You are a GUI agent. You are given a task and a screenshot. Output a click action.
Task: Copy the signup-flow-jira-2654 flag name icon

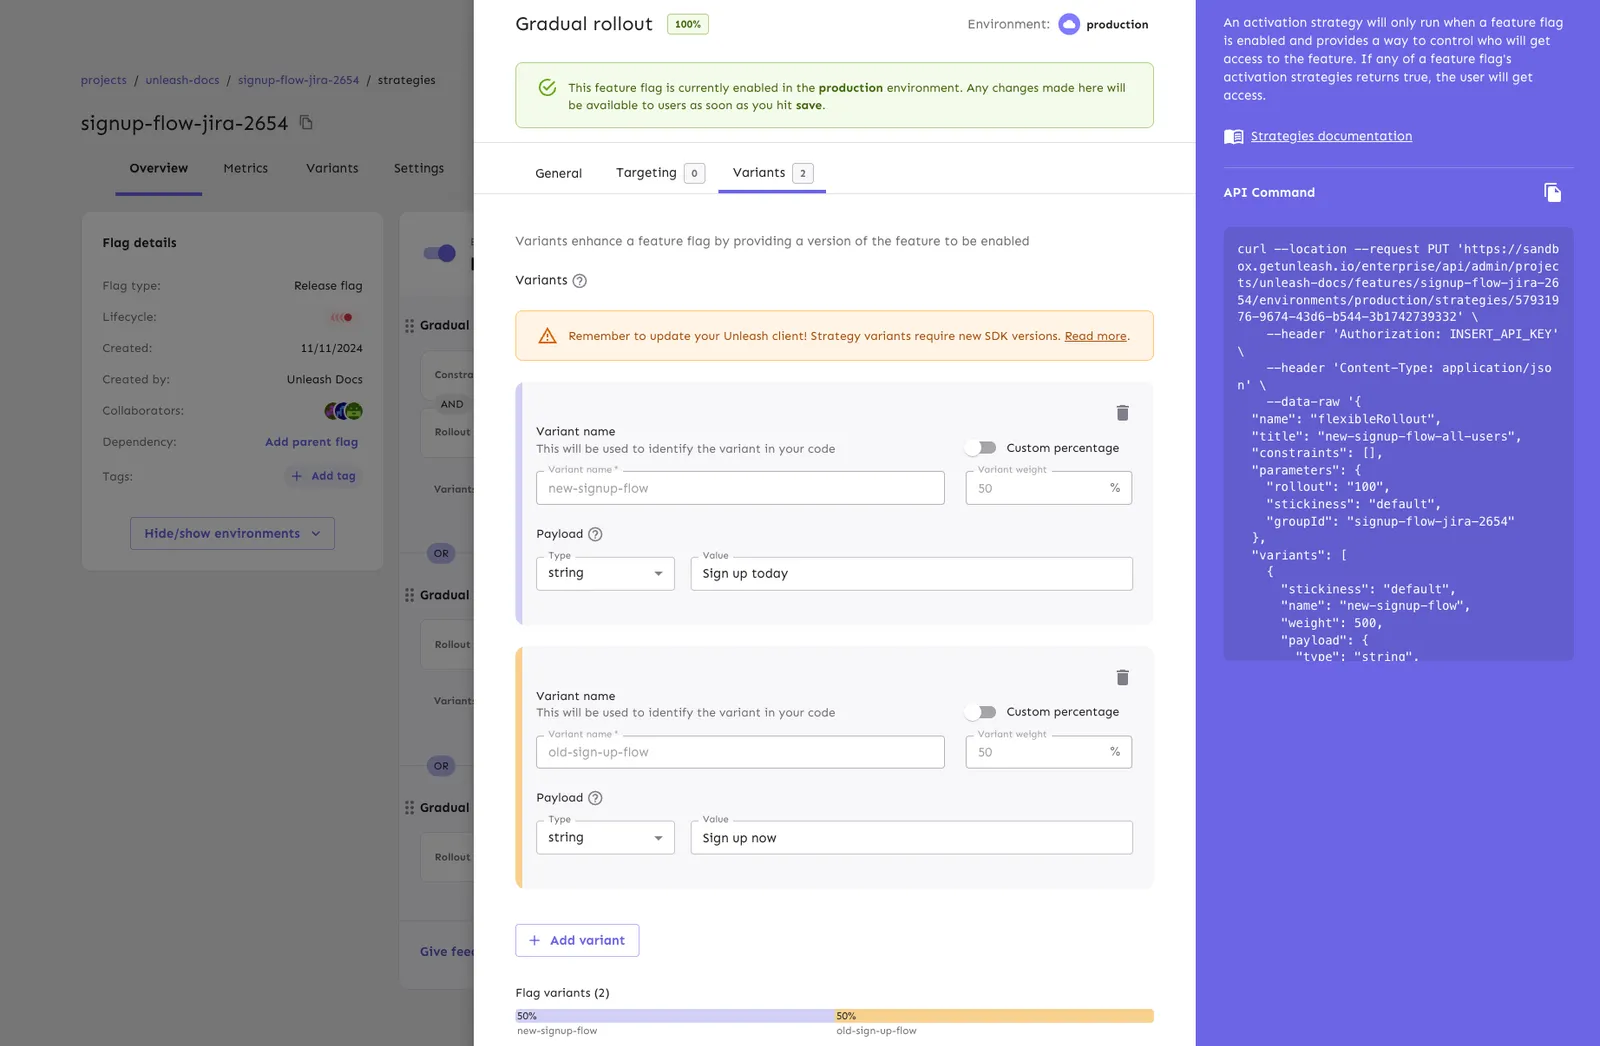click(x=307, y=123)
